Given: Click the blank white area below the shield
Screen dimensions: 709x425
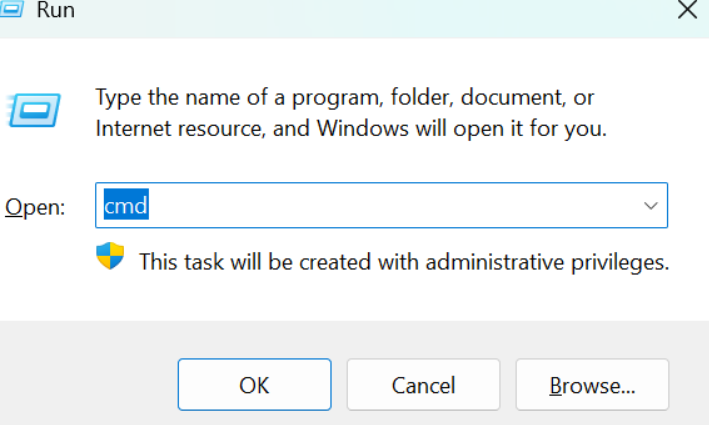Looking at the screenshot, I should coord(110,296).
